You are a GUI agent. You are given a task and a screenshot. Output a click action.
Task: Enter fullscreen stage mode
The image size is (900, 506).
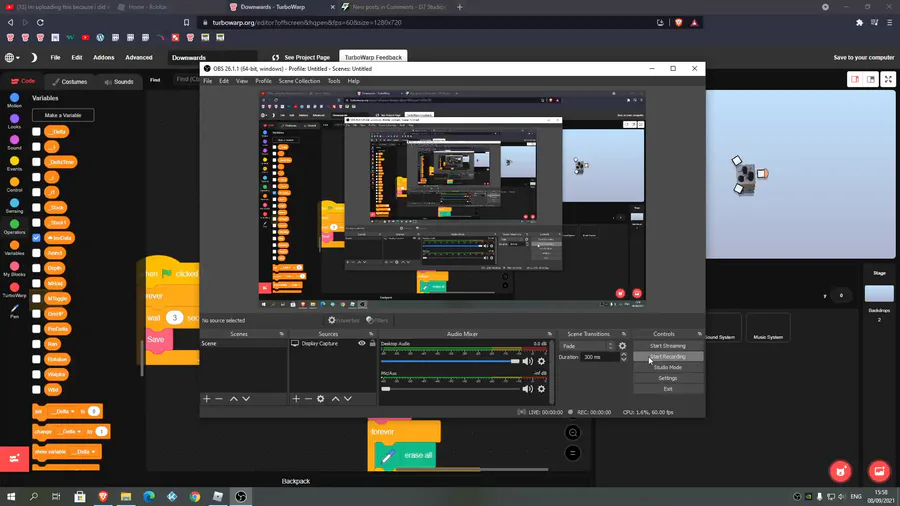click(x=888, y=79)
